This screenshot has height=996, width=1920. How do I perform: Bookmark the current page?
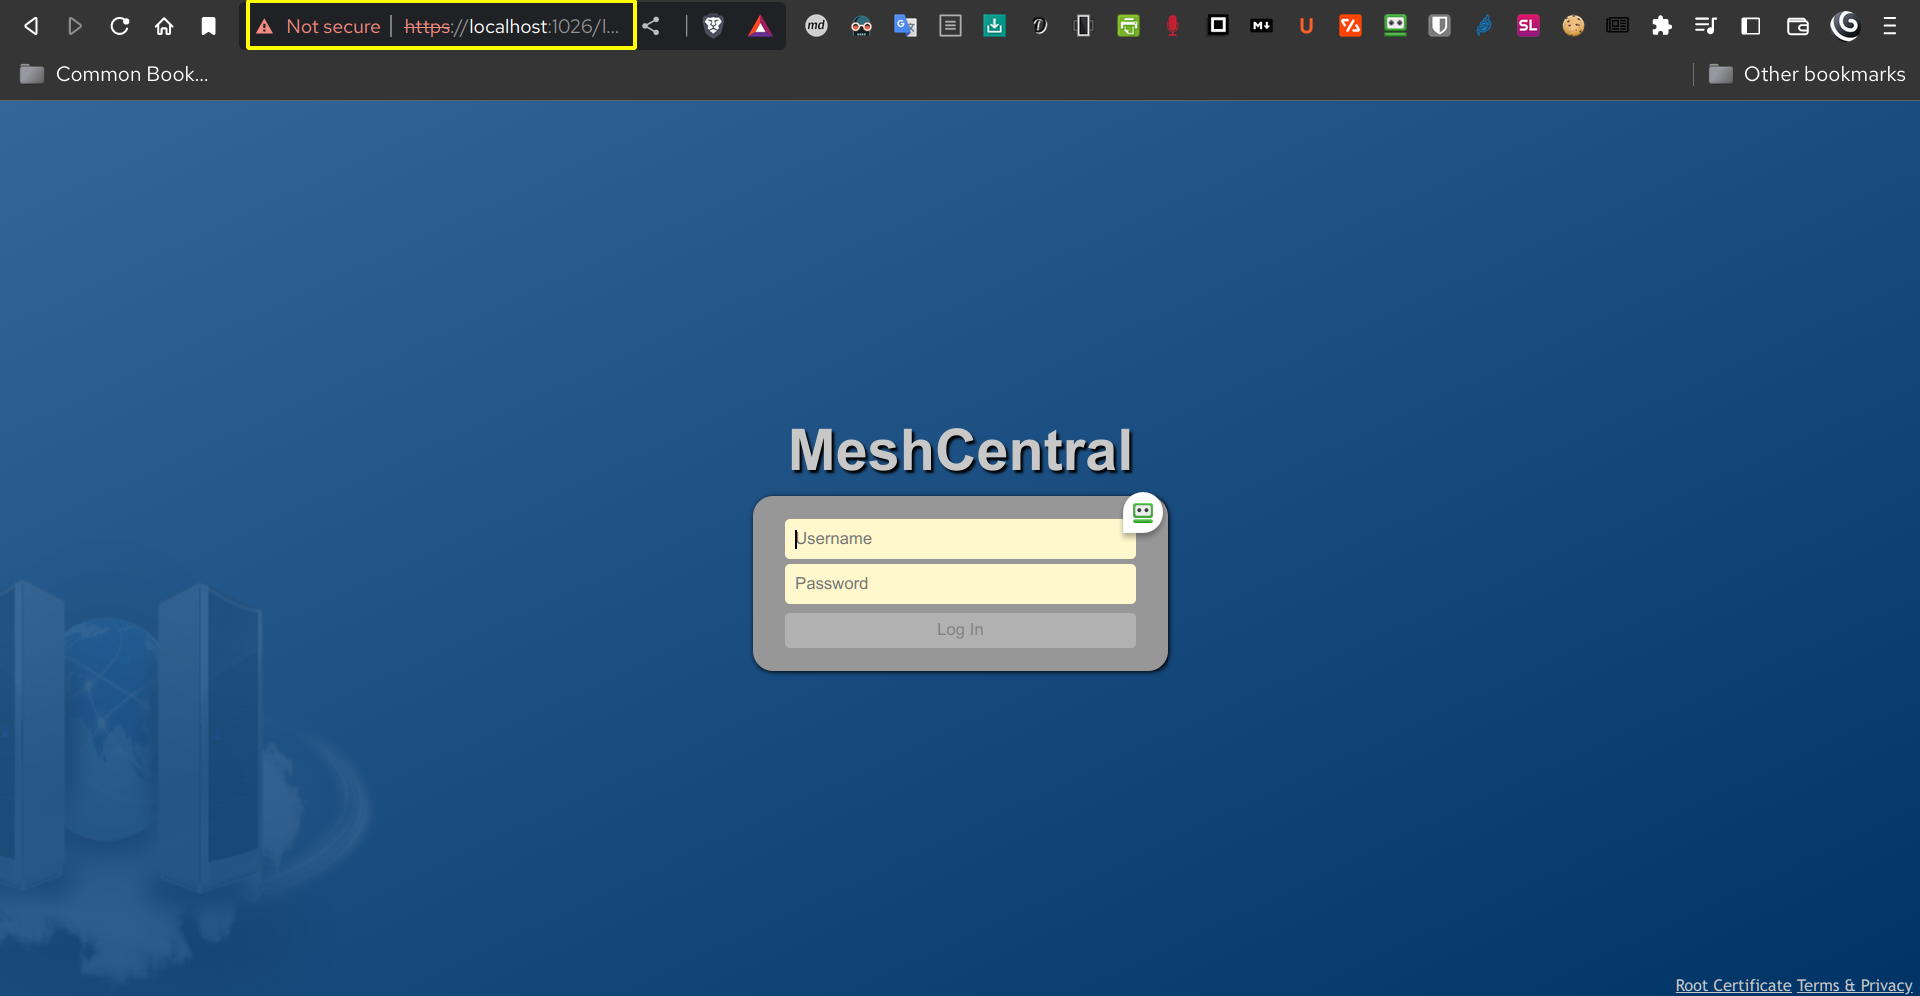click(208, 26)
